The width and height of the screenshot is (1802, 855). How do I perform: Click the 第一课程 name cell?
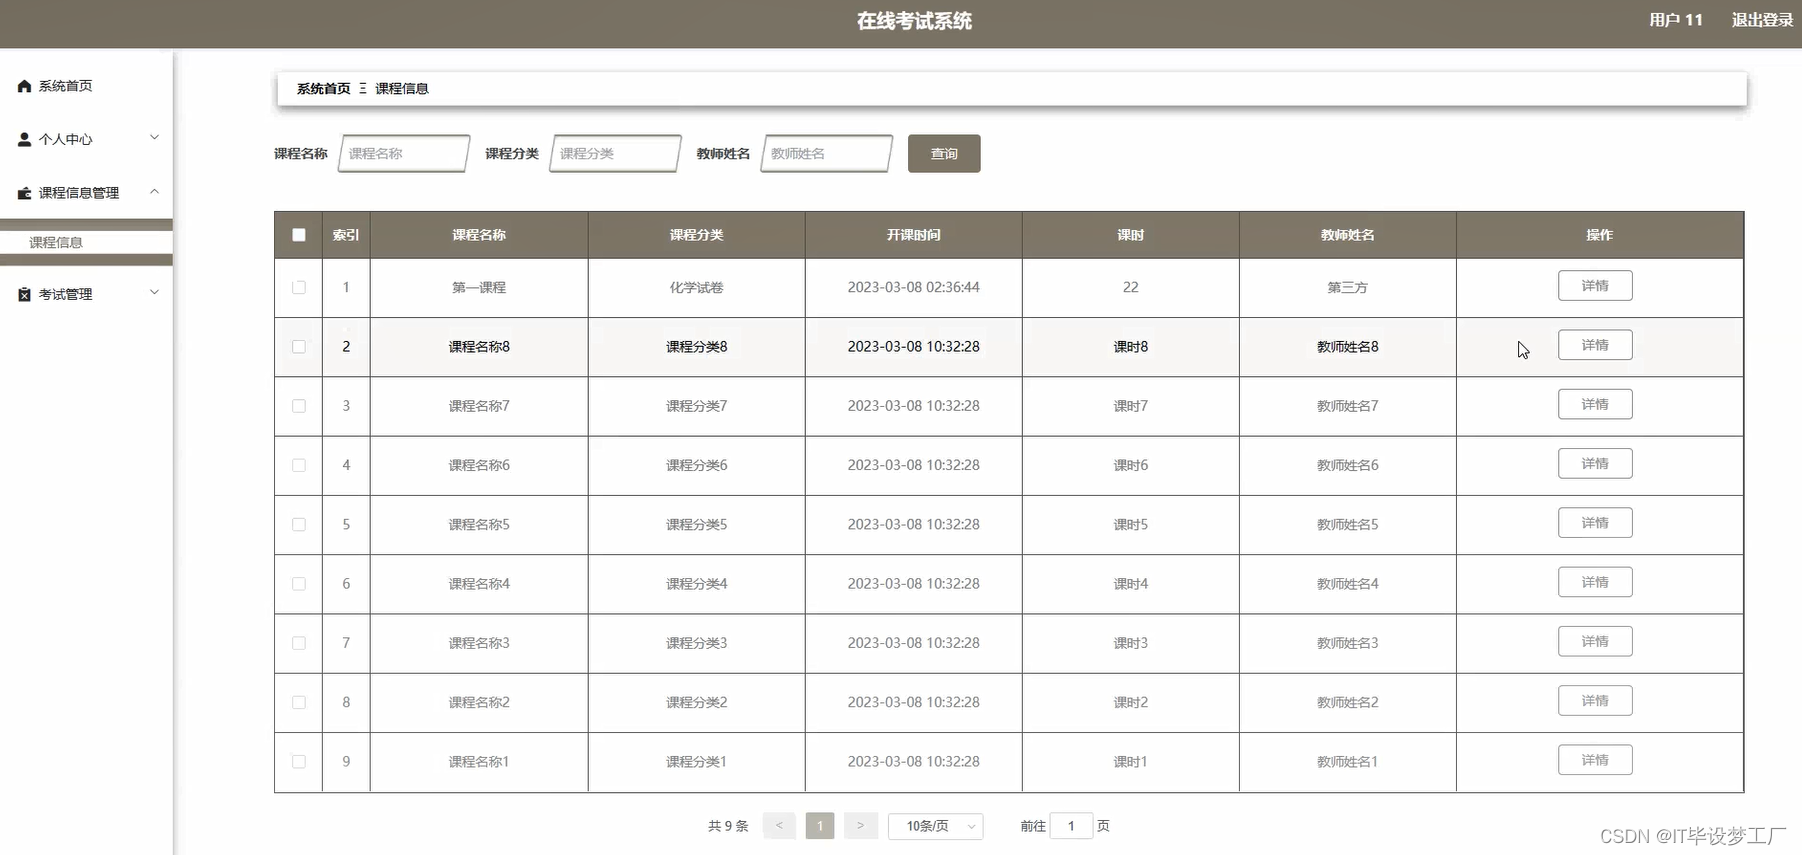[479, 287]
